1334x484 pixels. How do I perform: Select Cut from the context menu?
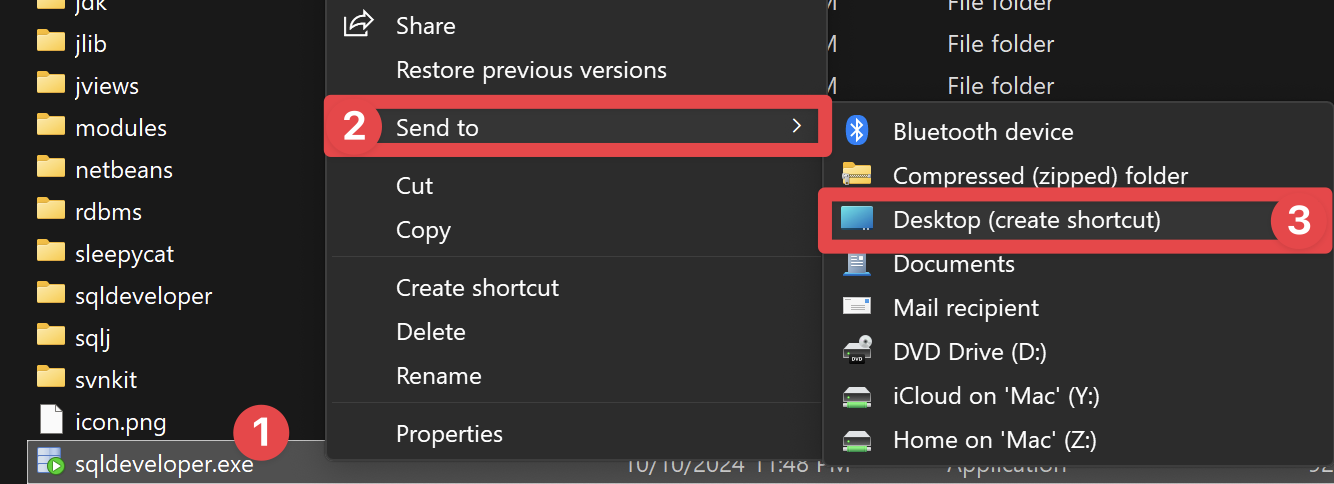(x=414, y=186)
